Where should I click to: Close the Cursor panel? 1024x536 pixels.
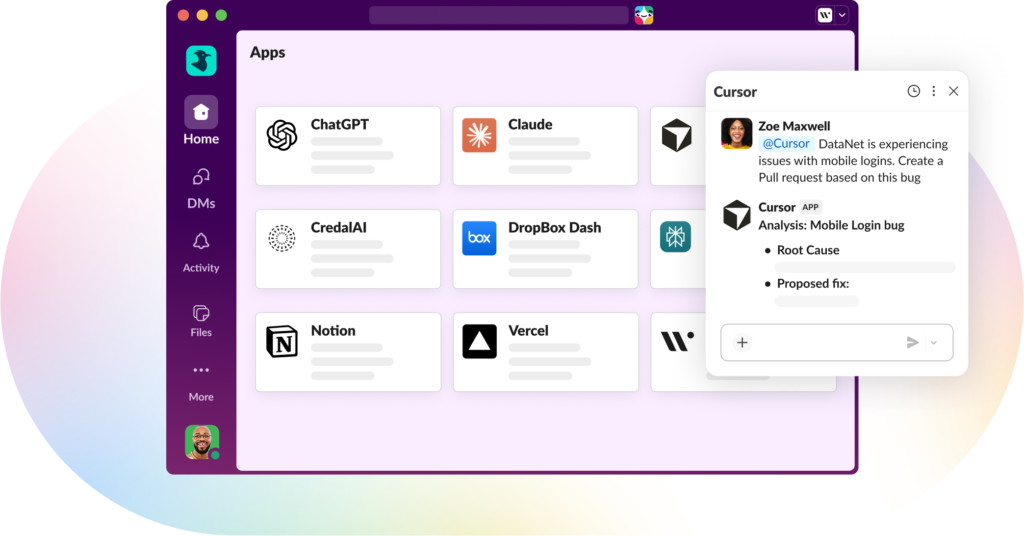point(953,91)
